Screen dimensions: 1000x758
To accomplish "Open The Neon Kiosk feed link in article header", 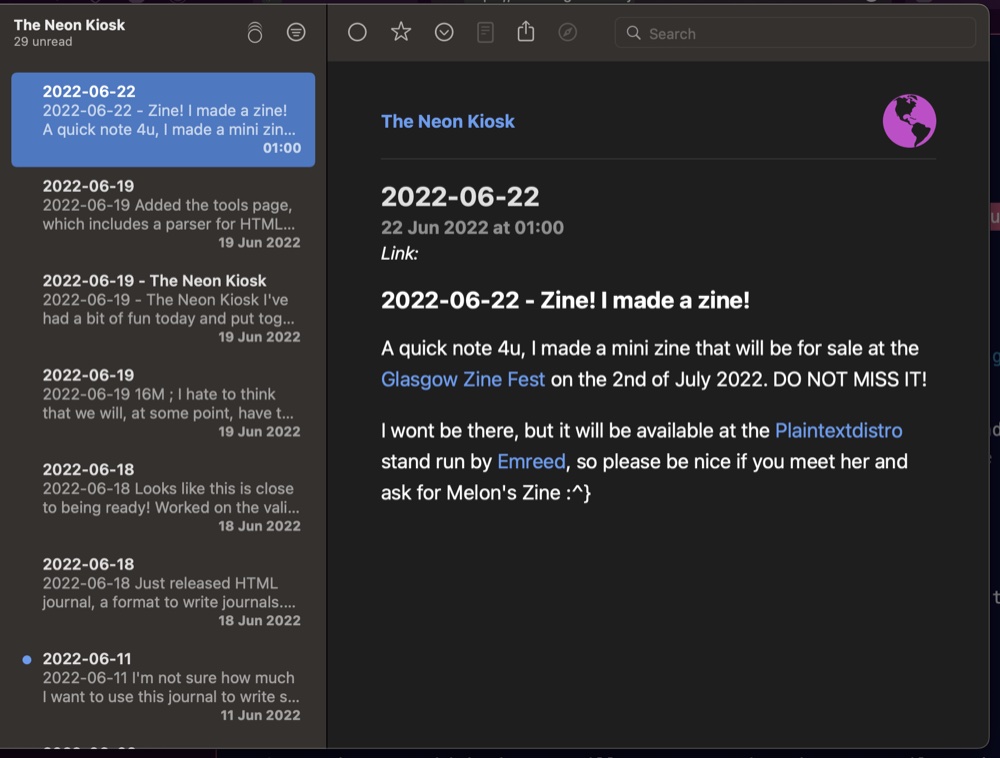I will coord(447,121).
